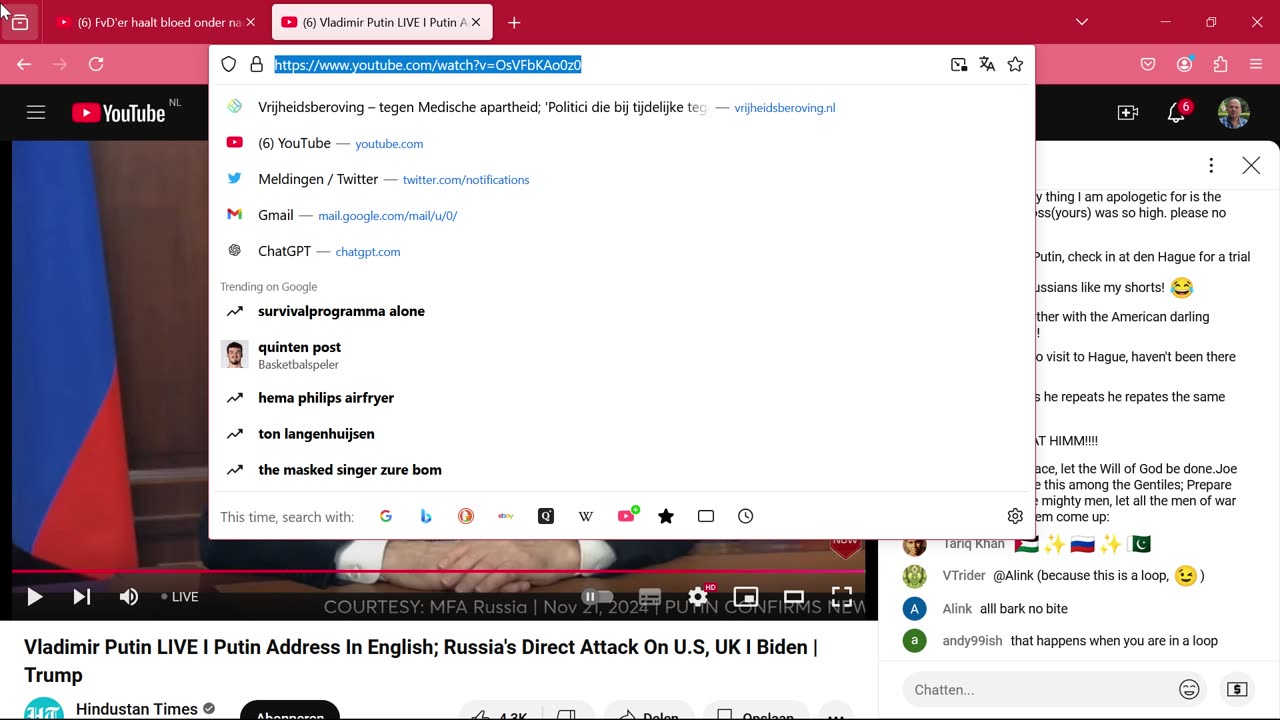Toggle theater mode
This screenshot has width=1280, height=720.
(794, 597)
